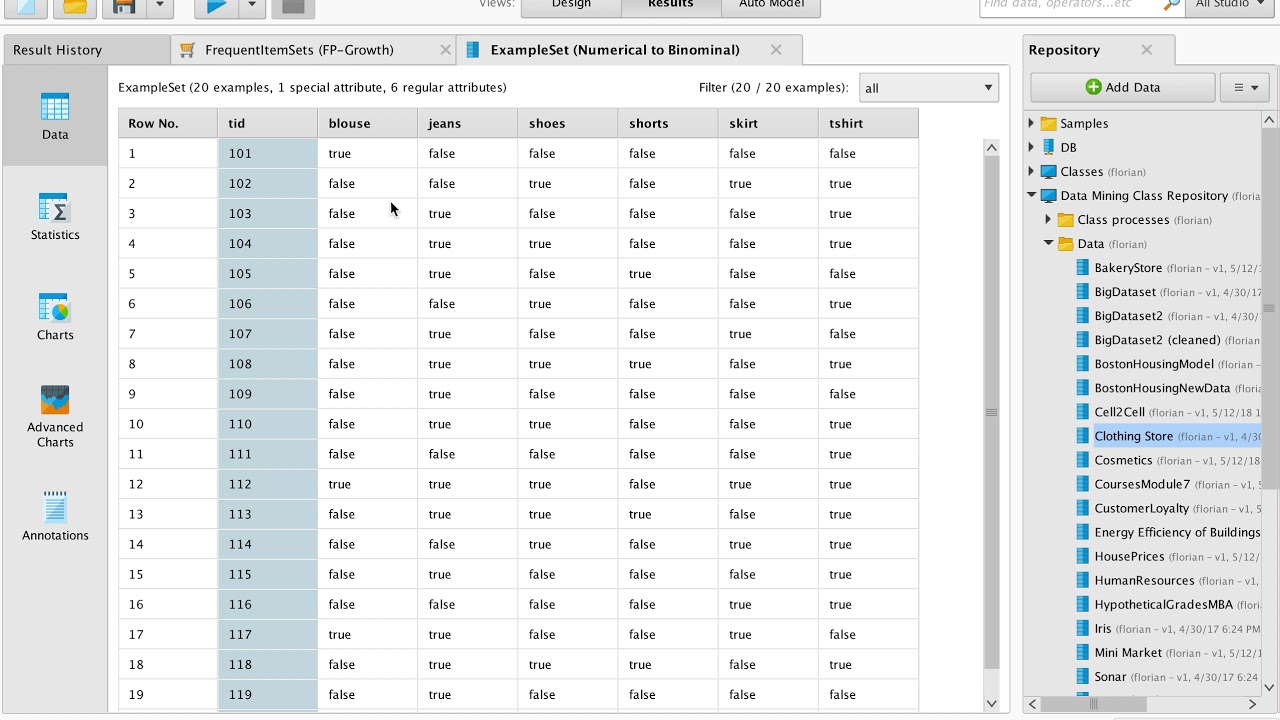Click the save process disk icon
The width and height of the screenshot is (1280, 720).
pos(124,6)
